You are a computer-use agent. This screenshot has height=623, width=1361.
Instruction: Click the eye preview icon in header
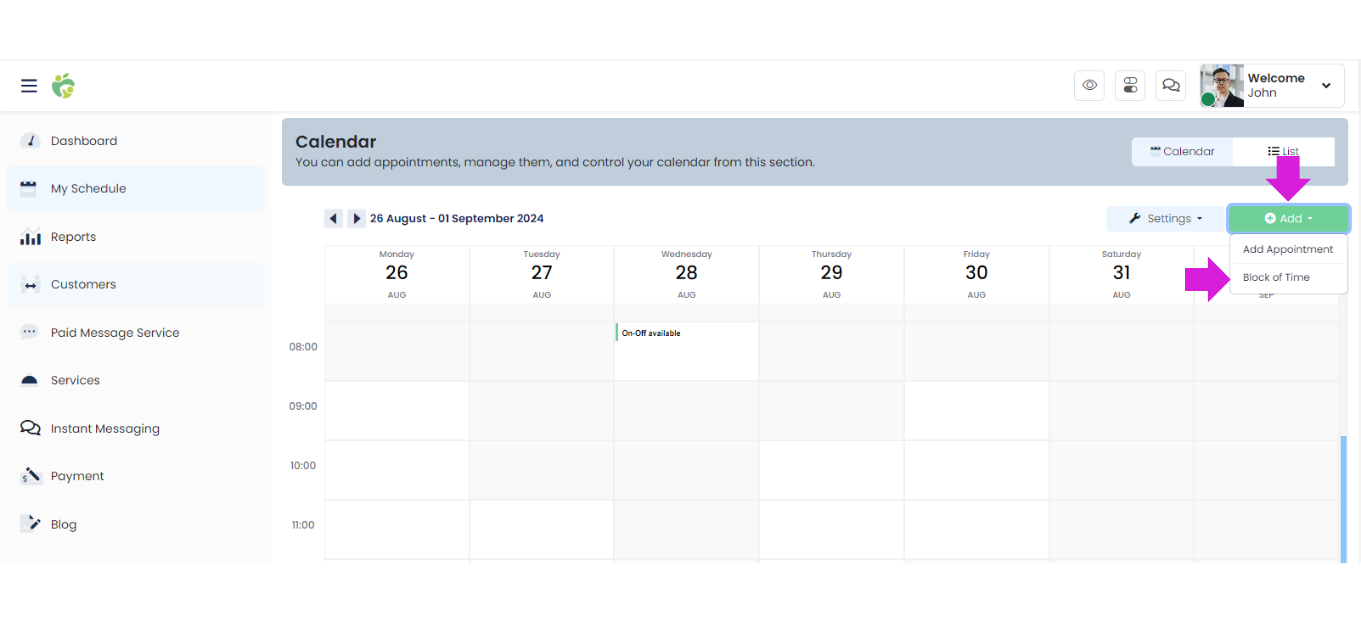[1090, 86]
